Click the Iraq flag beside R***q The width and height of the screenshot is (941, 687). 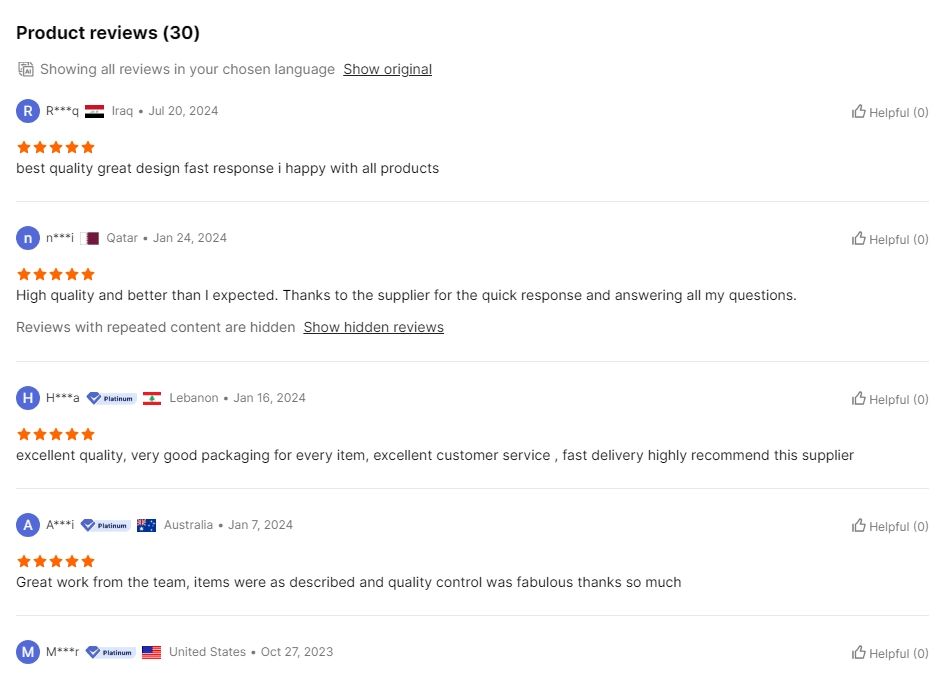point(94,112)
